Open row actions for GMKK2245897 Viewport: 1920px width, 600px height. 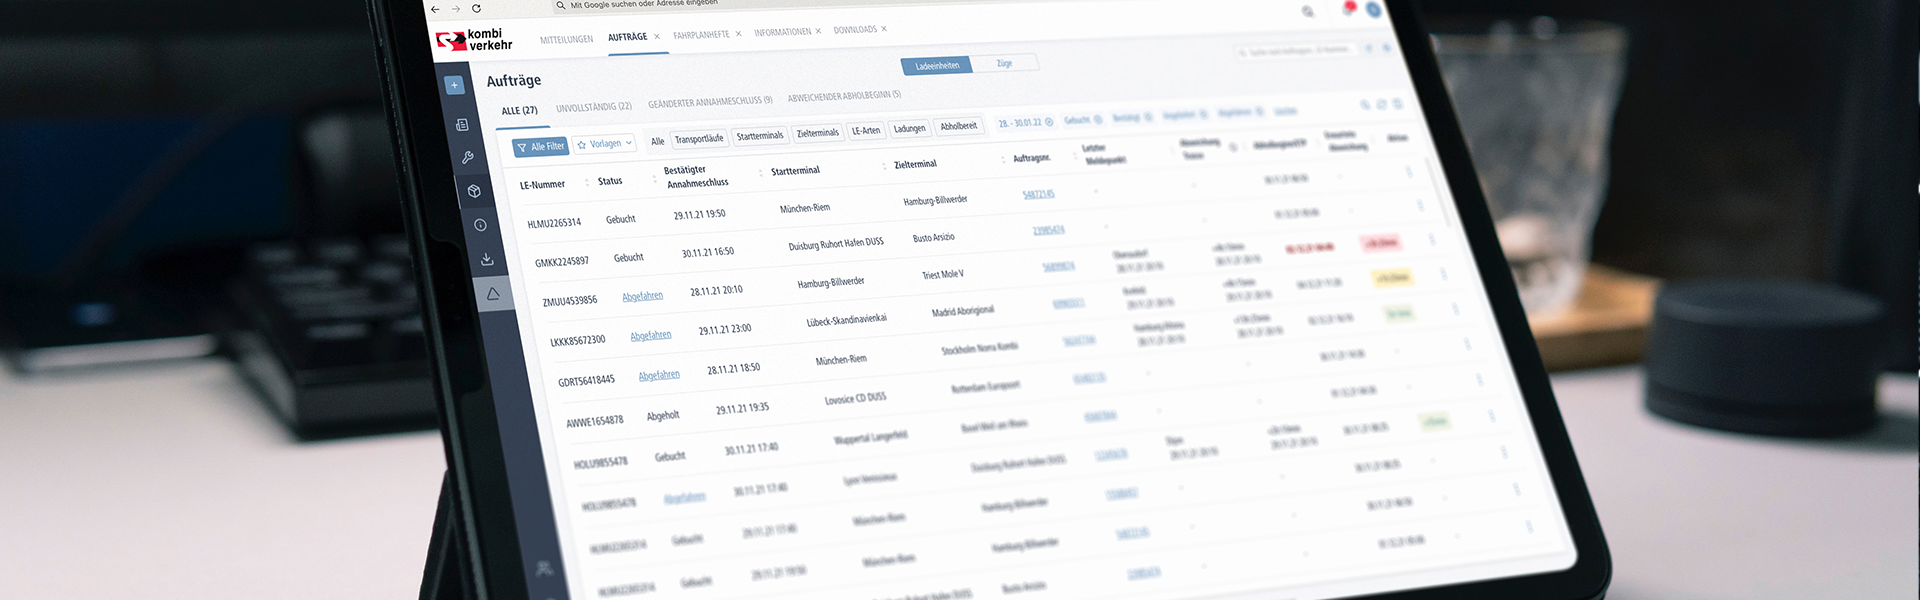pos(1421,205)
